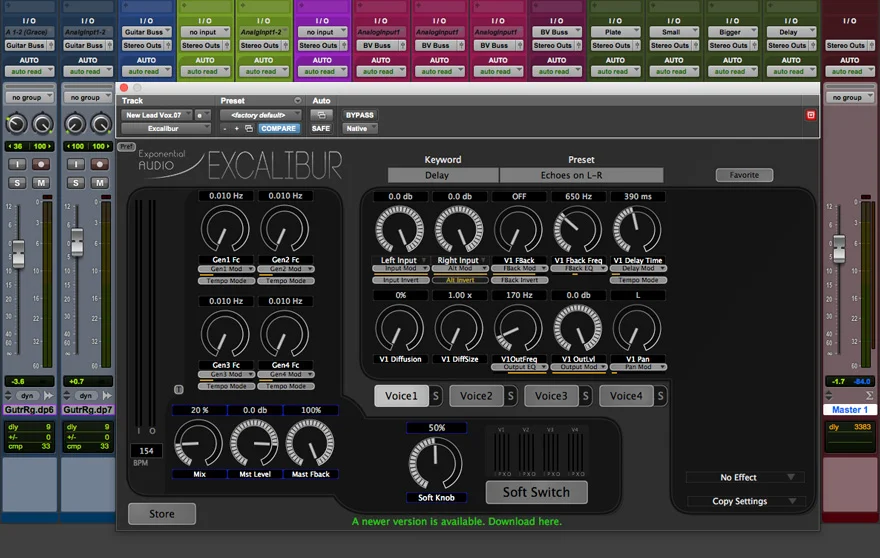Switch to the Voice2 tab
This screenshot has width=880, height=558.
pyautogui.click(x=476, y=396)
